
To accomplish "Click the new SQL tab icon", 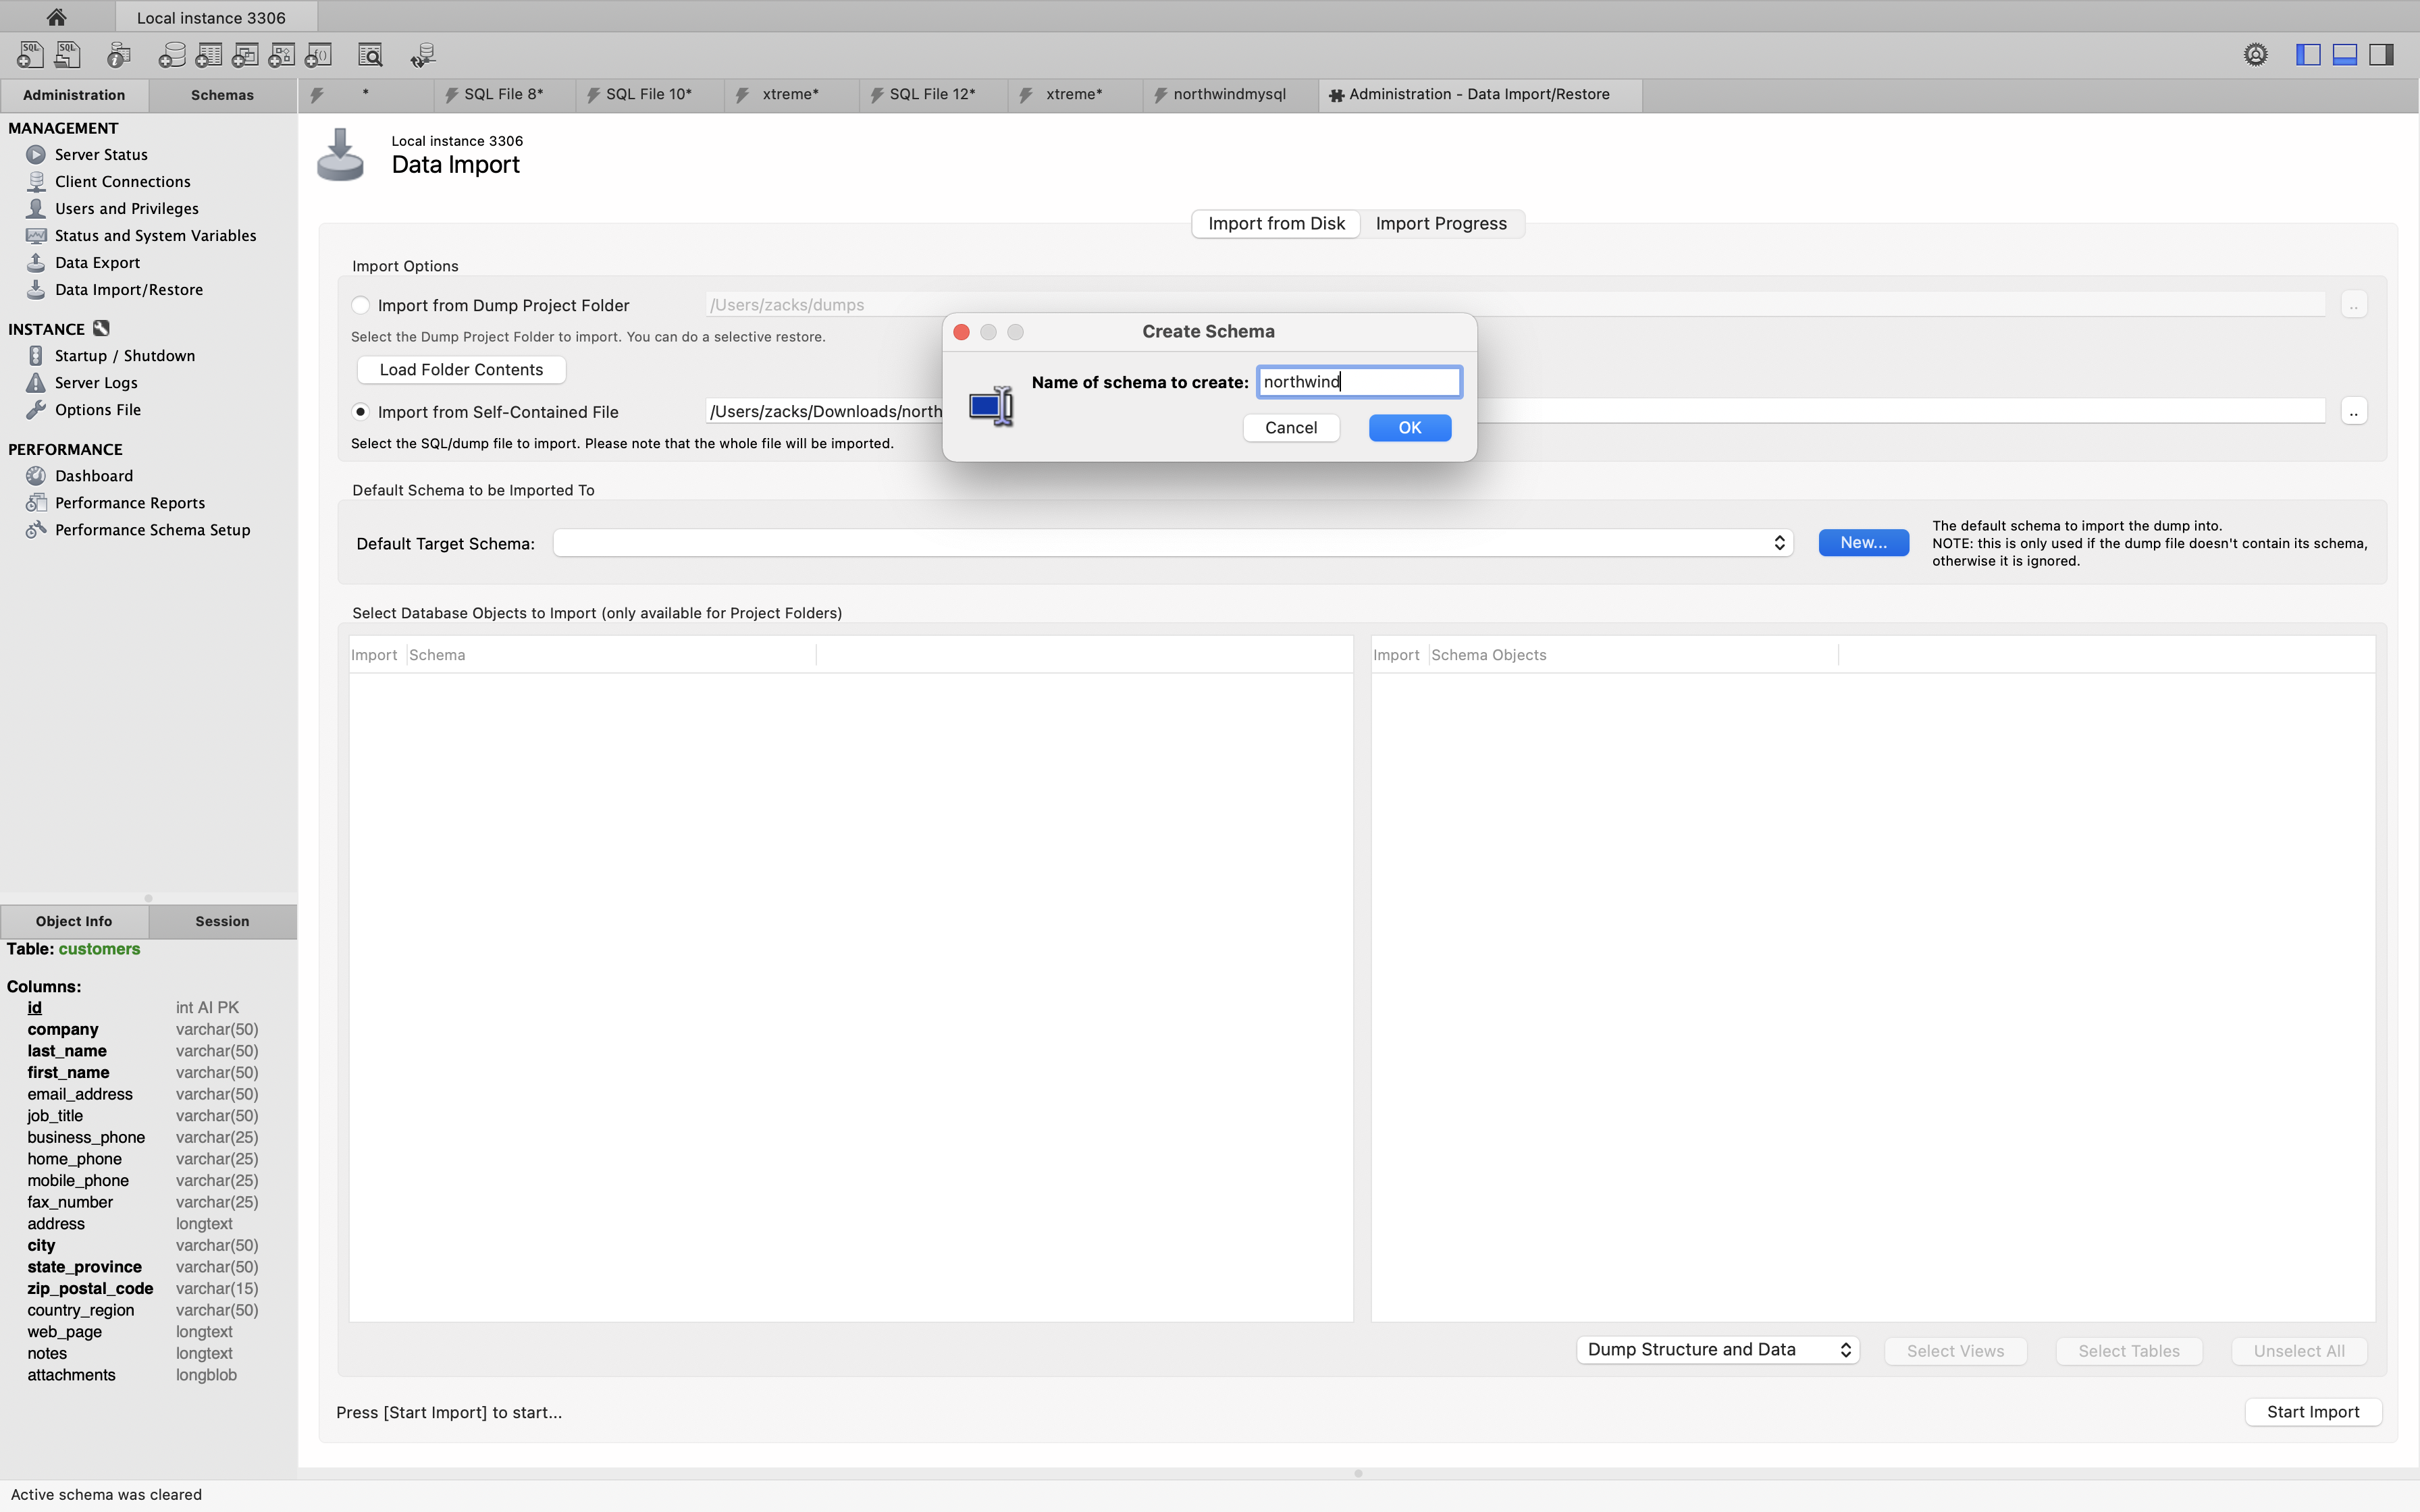I will pos(30,55).
